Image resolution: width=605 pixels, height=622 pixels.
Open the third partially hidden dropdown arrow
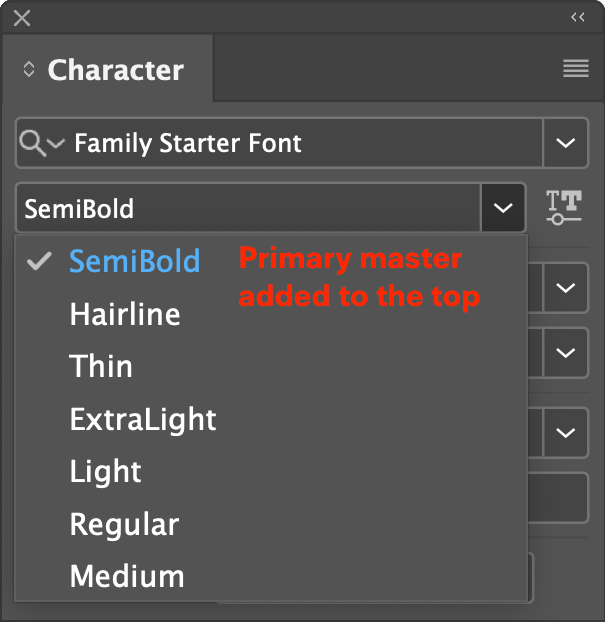pos(565,432)
